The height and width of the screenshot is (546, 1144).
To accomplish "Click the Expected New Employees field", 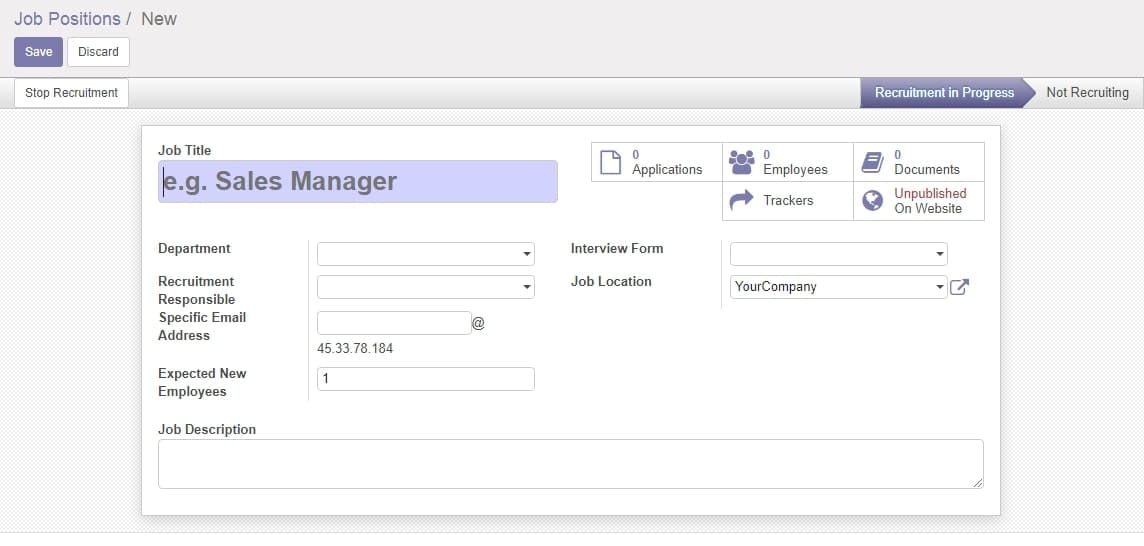I will click(x=425, y=379).
